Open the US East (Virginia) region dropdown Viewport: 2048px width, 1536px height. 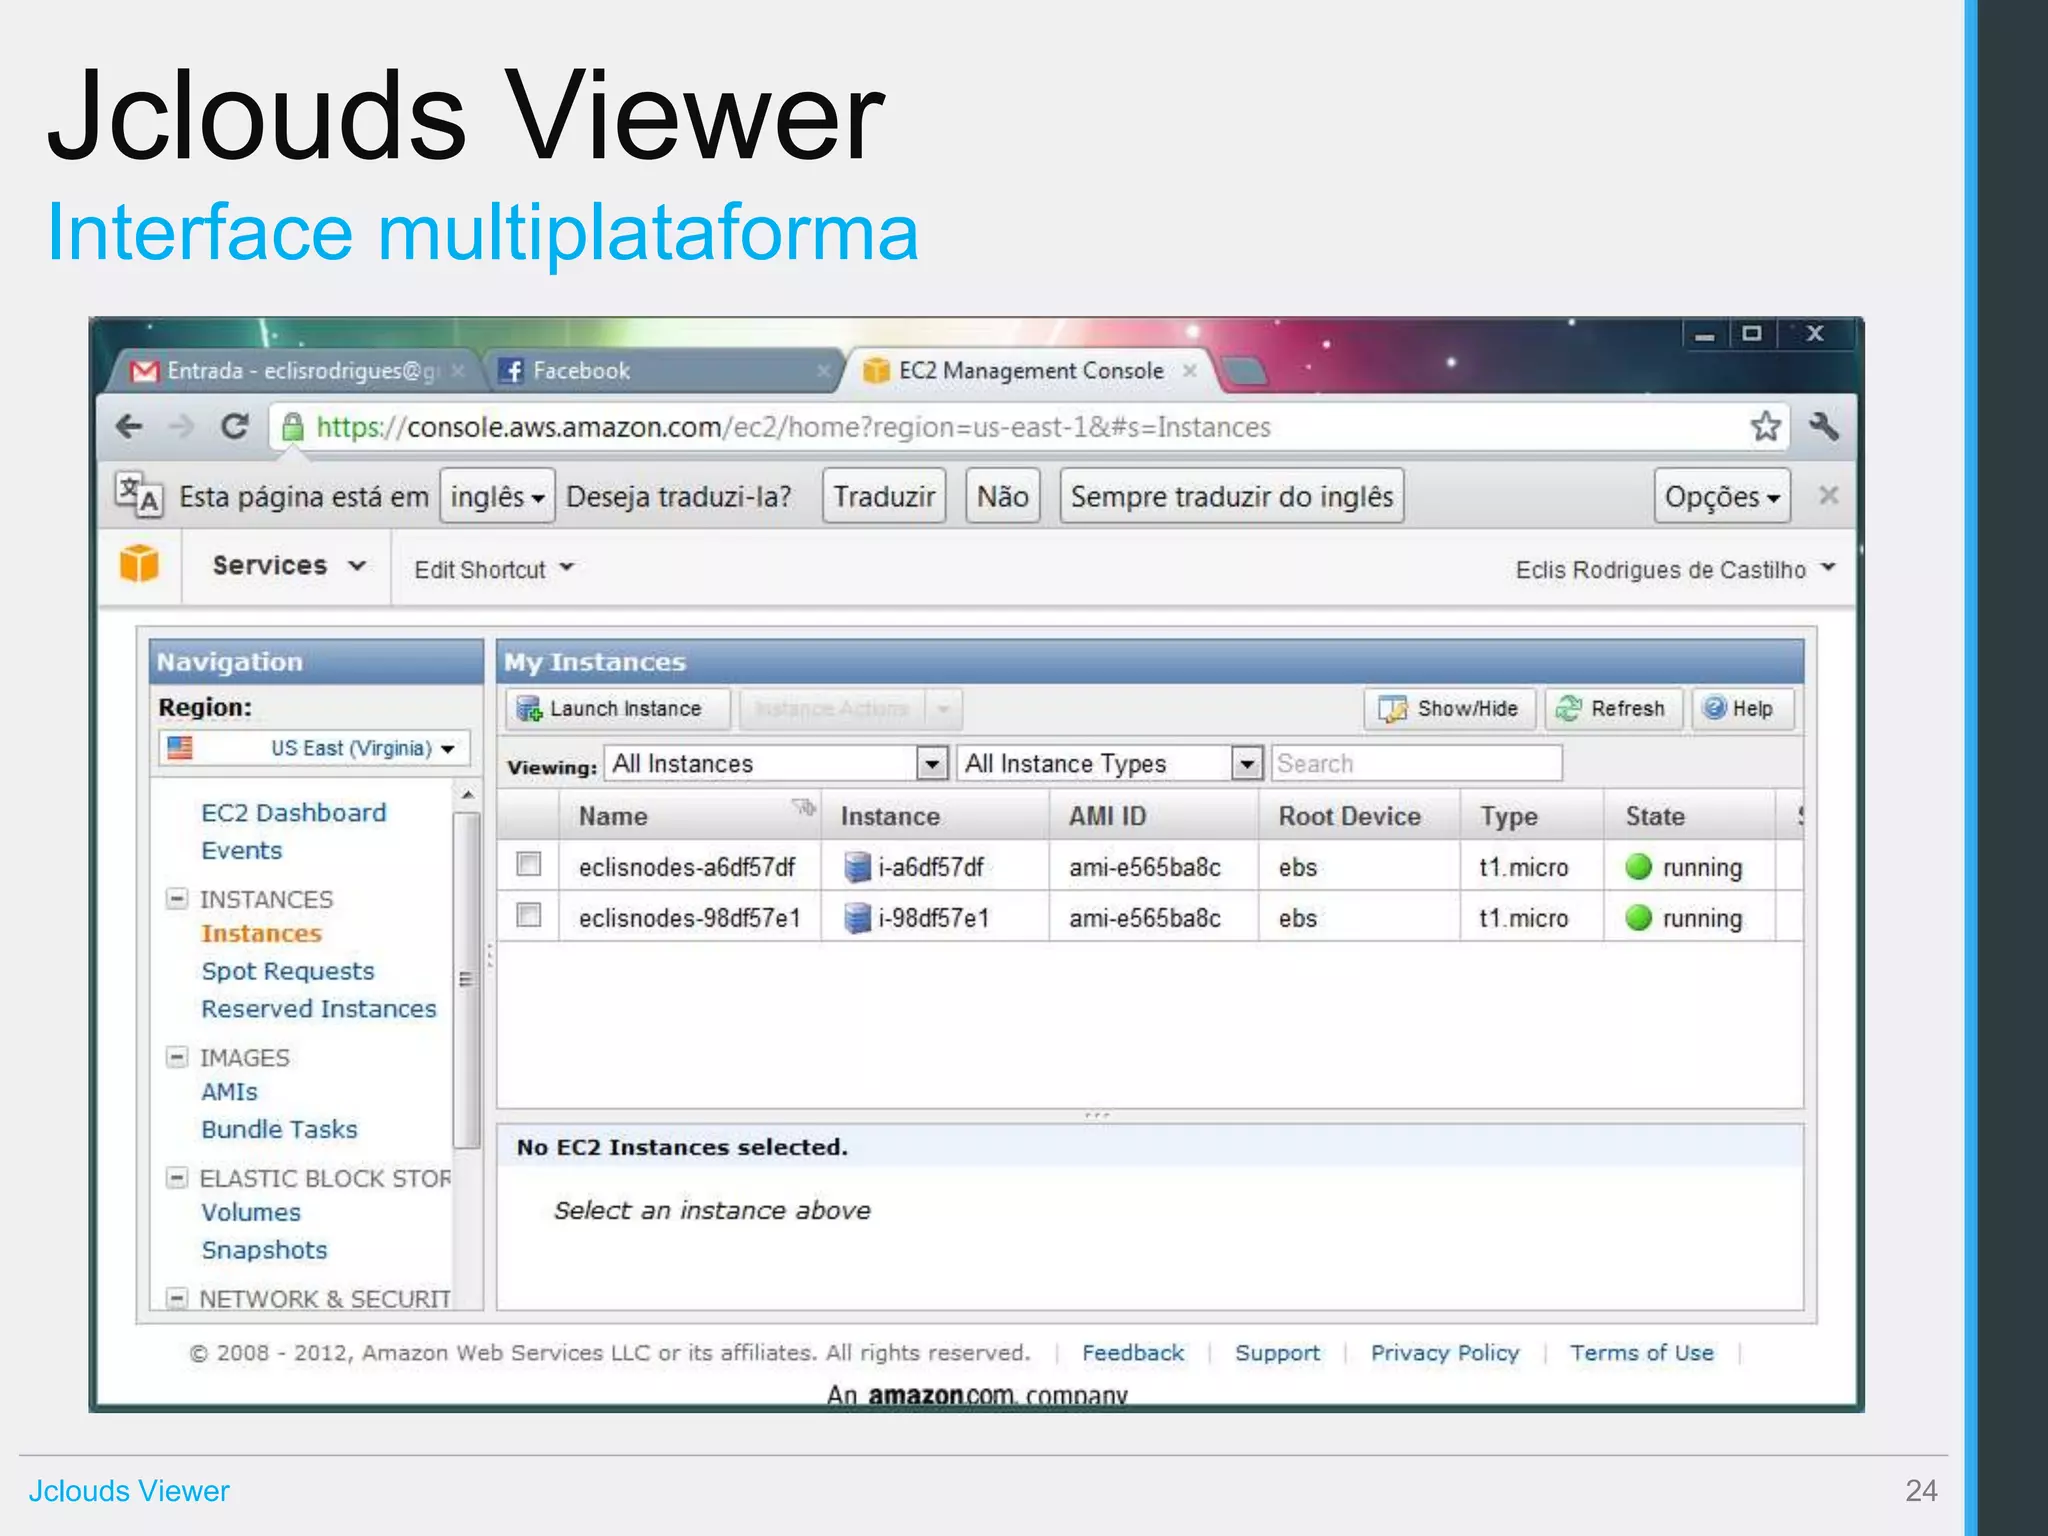tap(314, 748)
